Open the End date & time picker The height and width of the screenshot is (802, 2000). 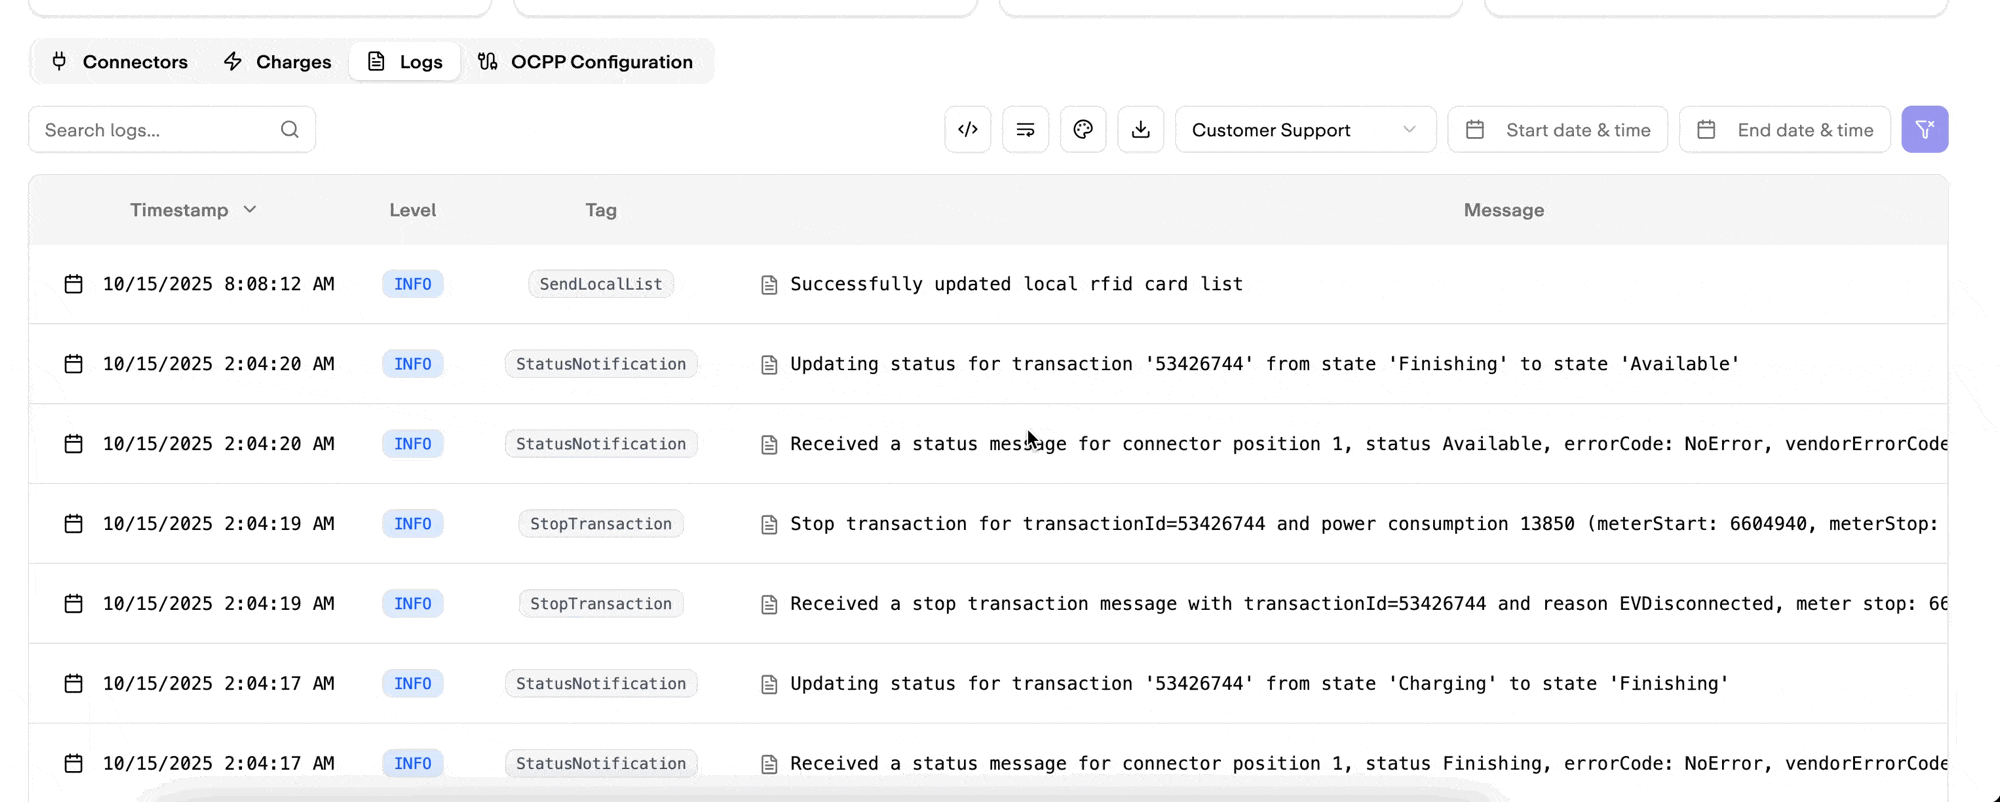pos(1784,130)
